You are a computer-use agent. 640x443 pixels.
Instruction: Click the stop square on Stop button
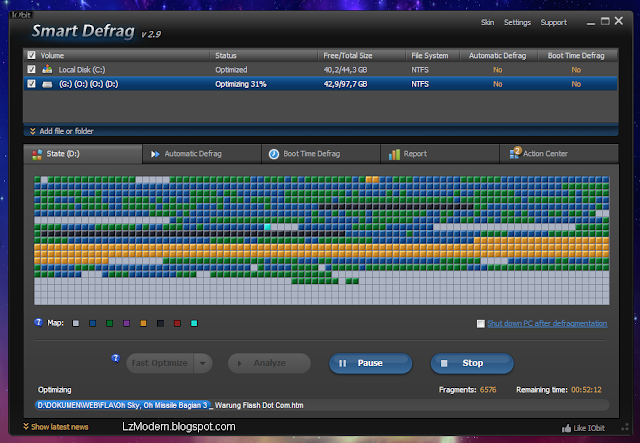tap(444, 363)
